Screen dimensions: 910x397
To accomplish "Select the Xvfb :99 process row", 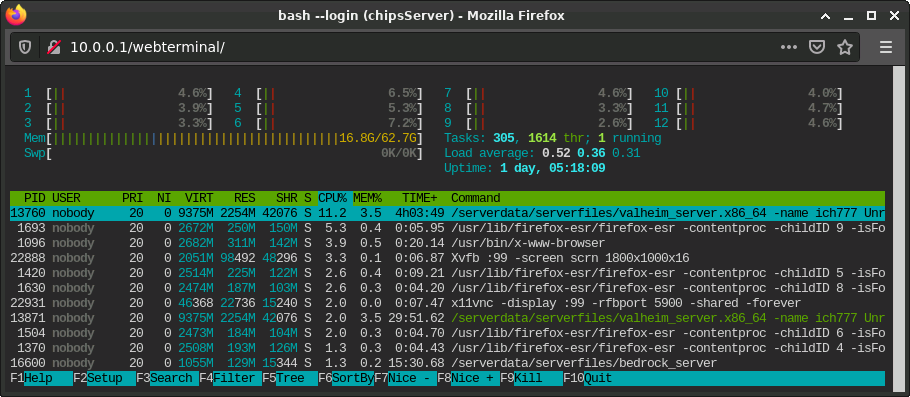I will point(447,258).
